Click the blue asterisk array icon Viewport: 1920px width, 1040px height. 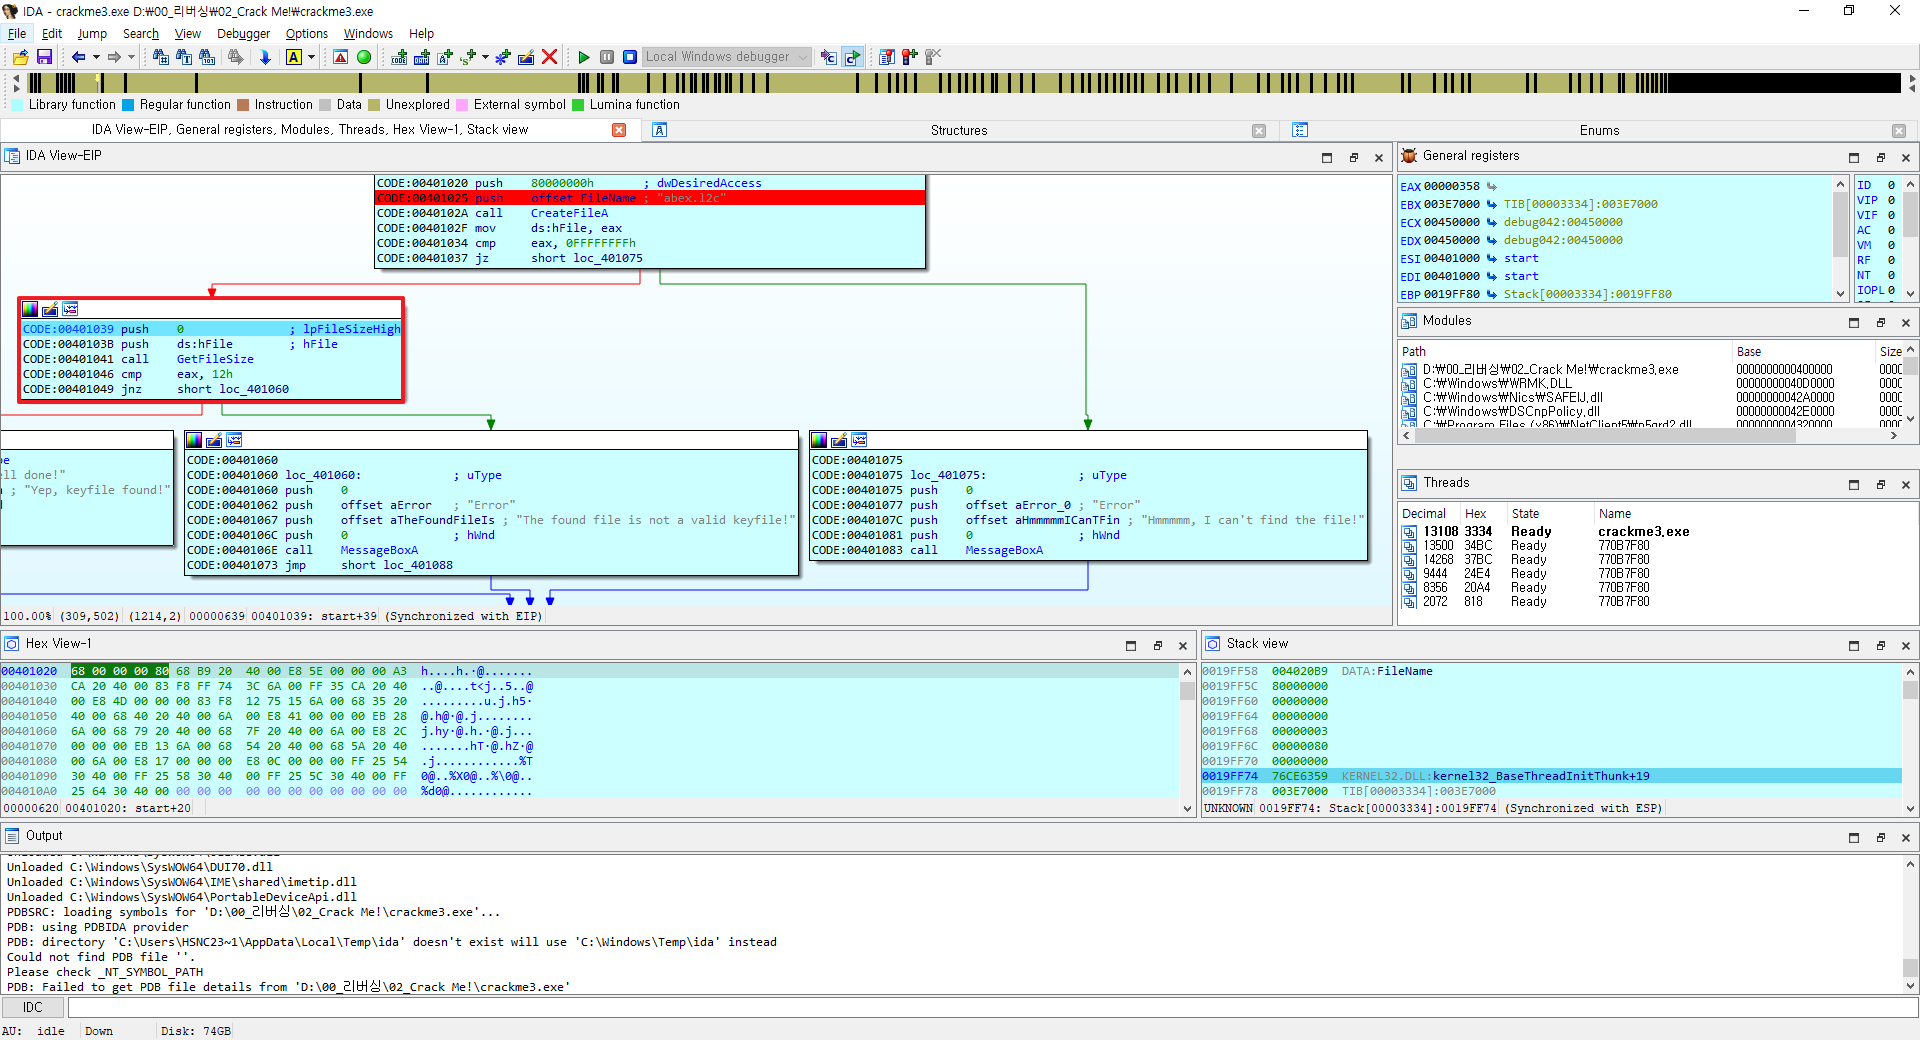coord(503,57)
